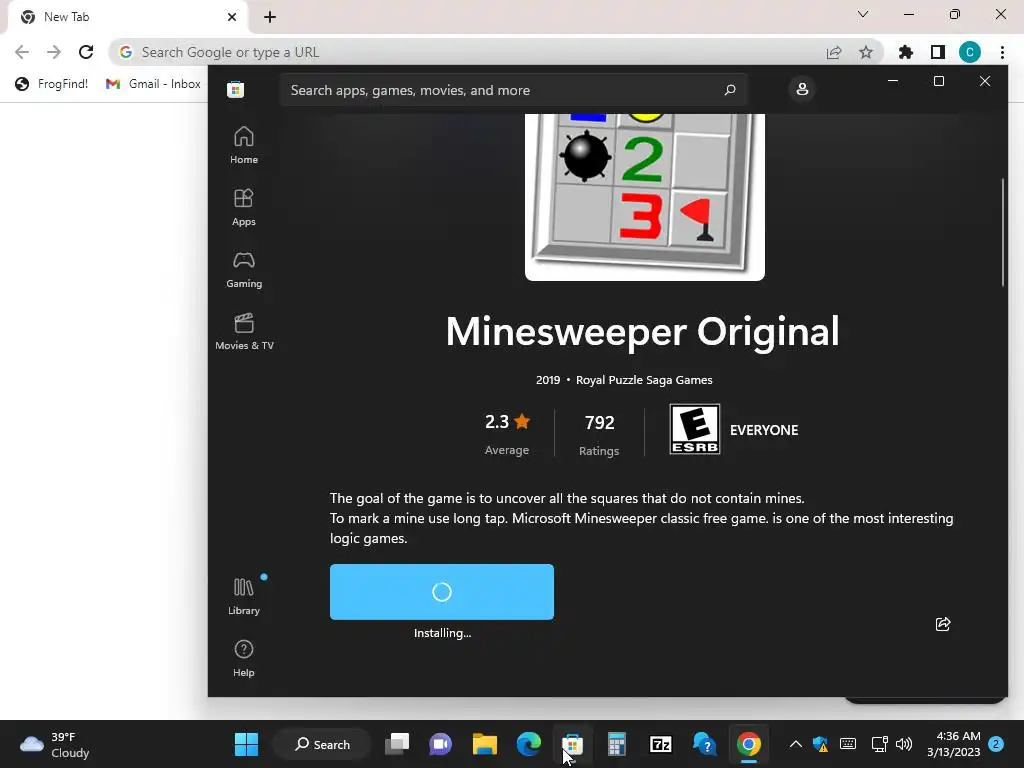This screenshot has width=1024, height=768.
Task: Go to Gaming section in Store
Action: 244,269
